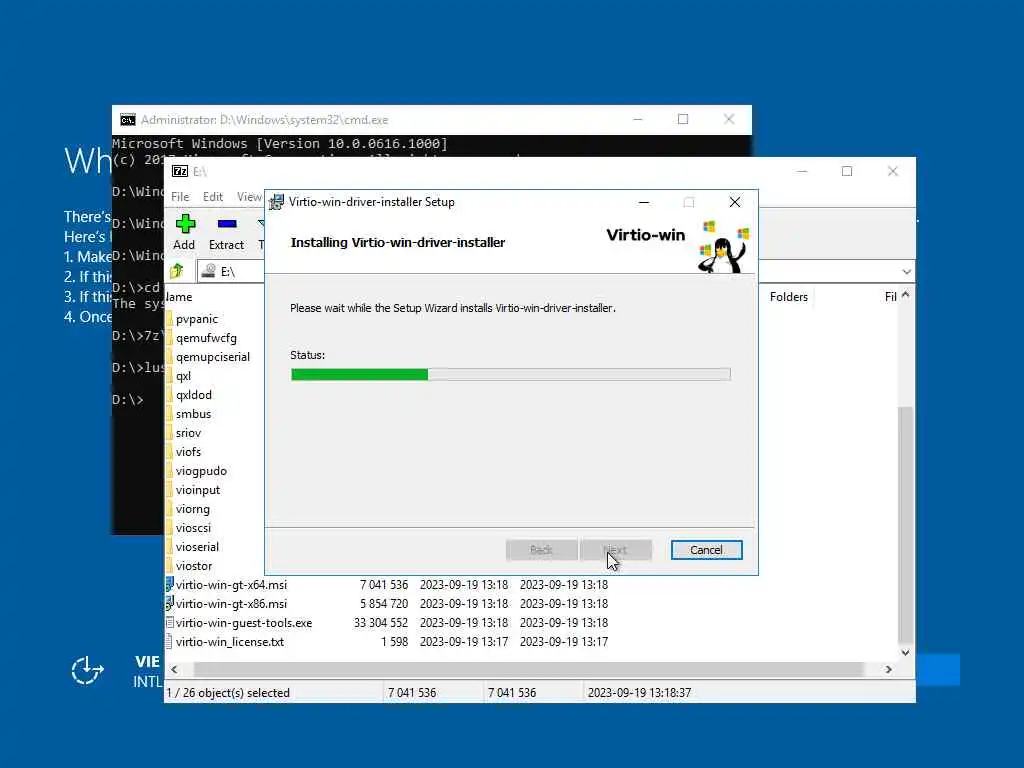Select virtio-win-guest-tools.exe file name

click(x=244, y=622)
